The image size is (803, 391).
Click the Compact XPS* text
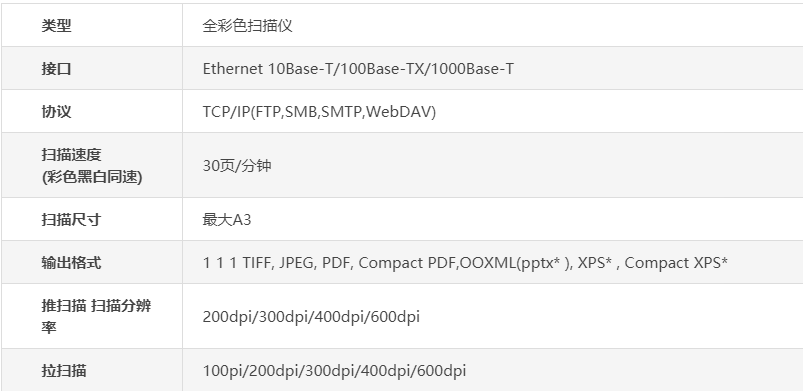coord(676,263)
